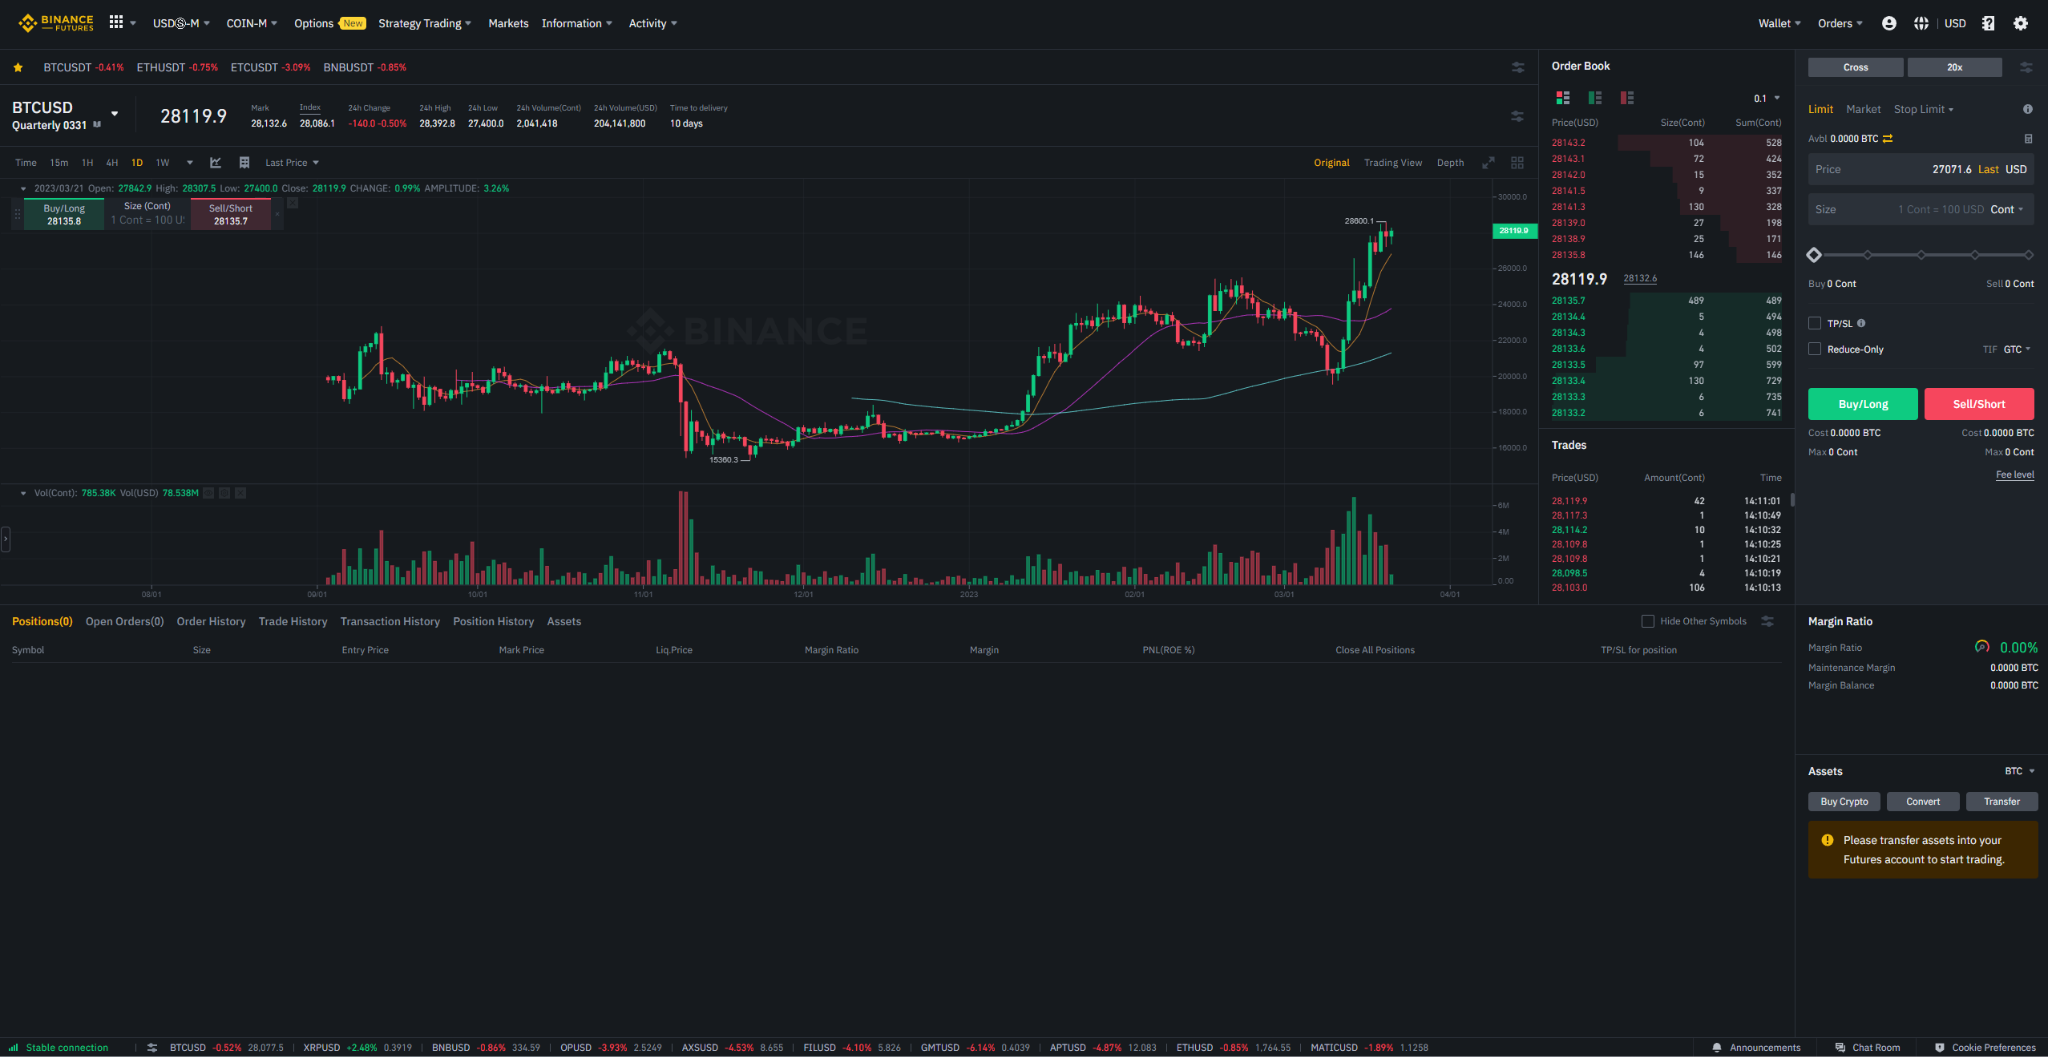Open Assets BTC currency dropdown
2048x1057 pixels.
click(2020, 771)
